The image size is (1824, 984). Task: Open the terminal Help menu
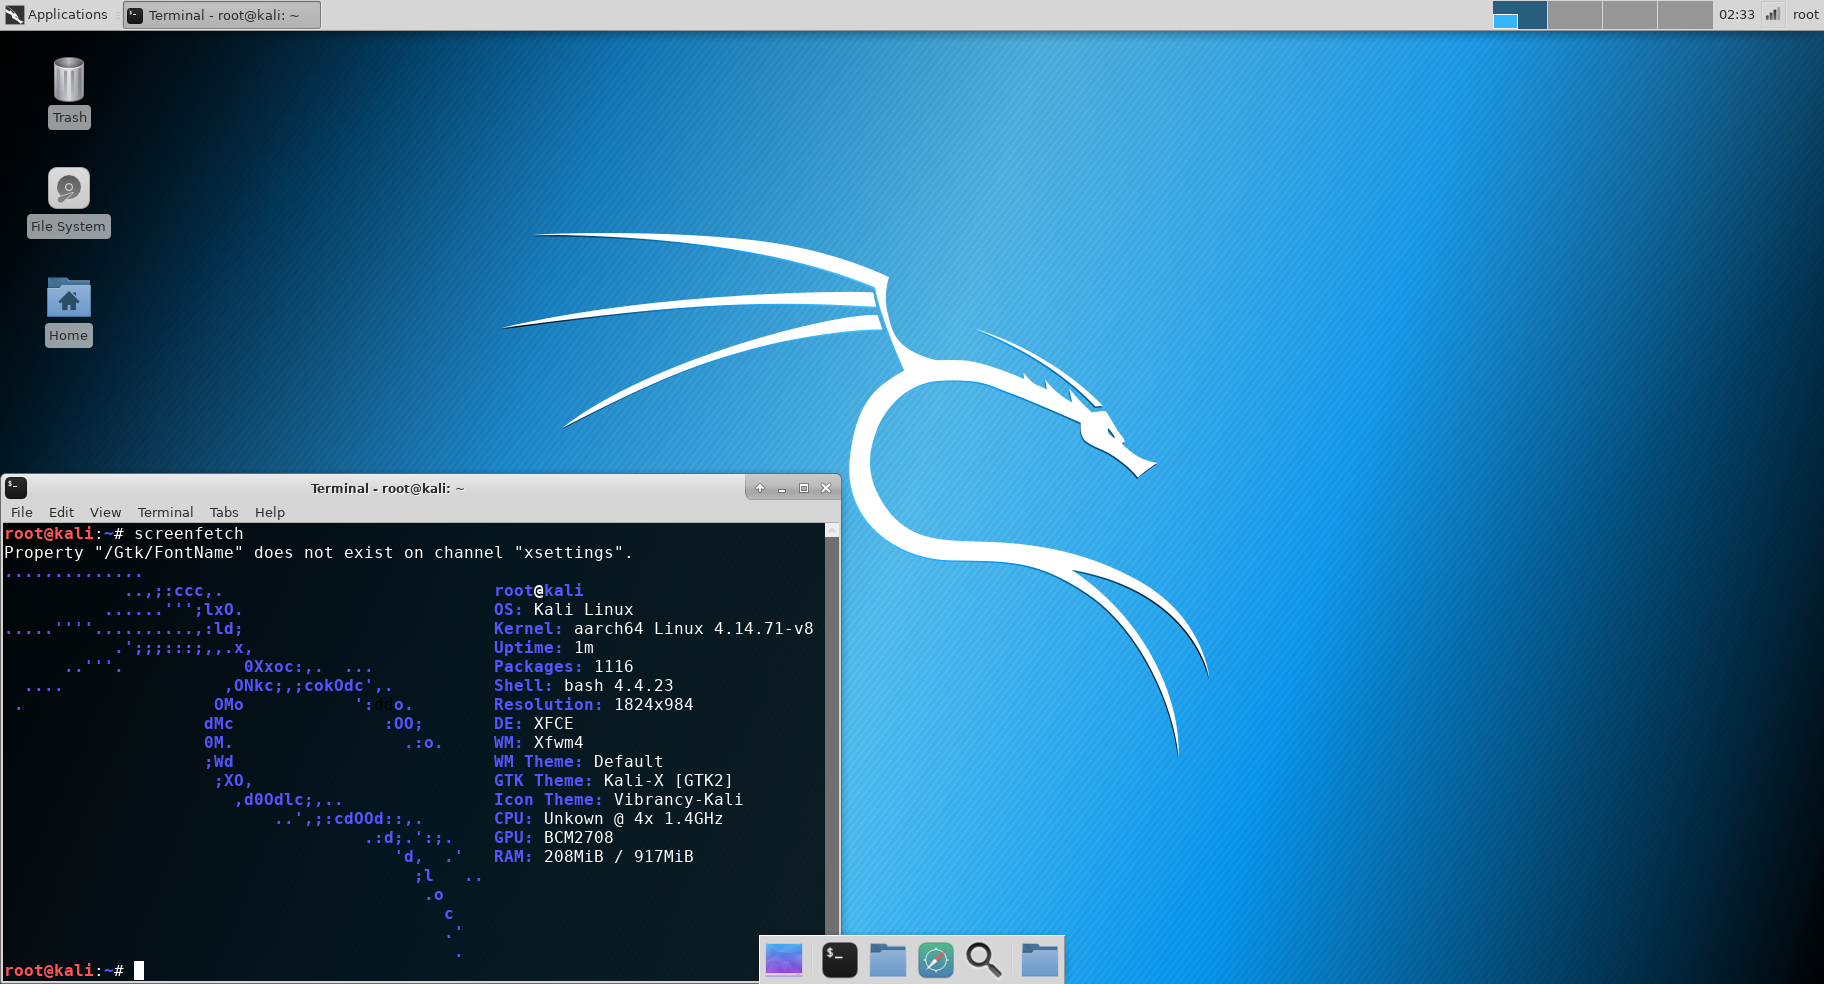(270, 512)
